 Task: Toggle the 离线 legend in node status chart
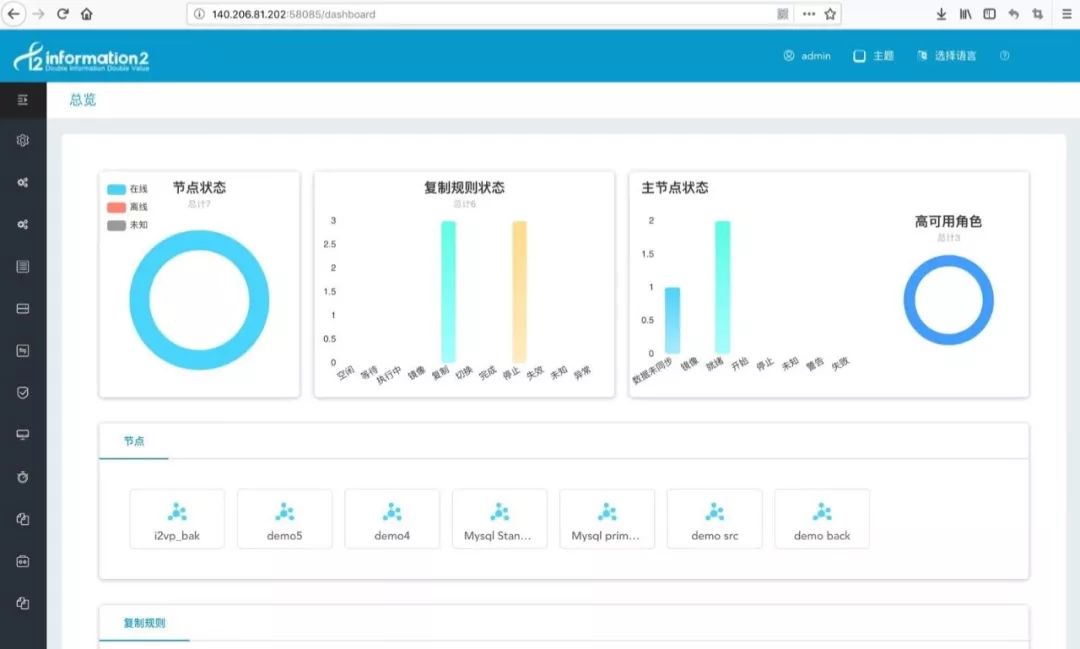127,207
